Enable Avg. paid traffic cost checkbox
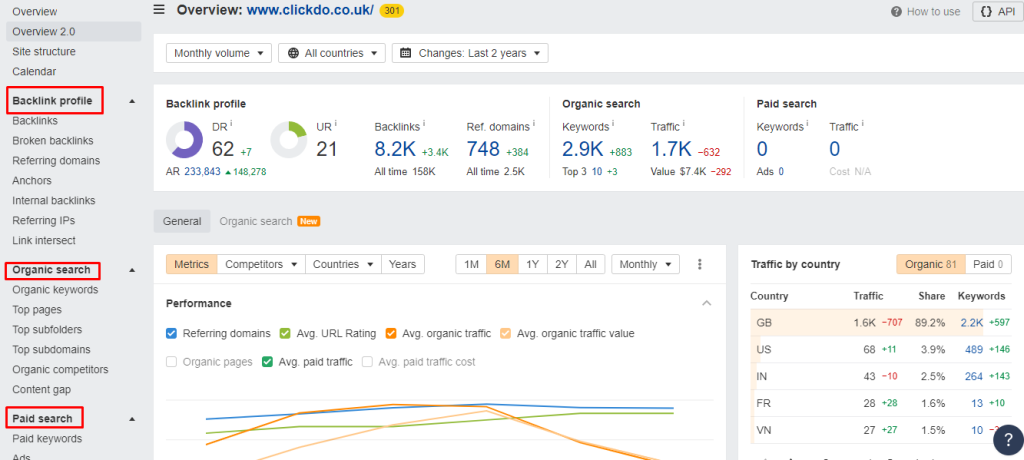The height and width of the screenshot is (460, 1024). pos(367,361)
